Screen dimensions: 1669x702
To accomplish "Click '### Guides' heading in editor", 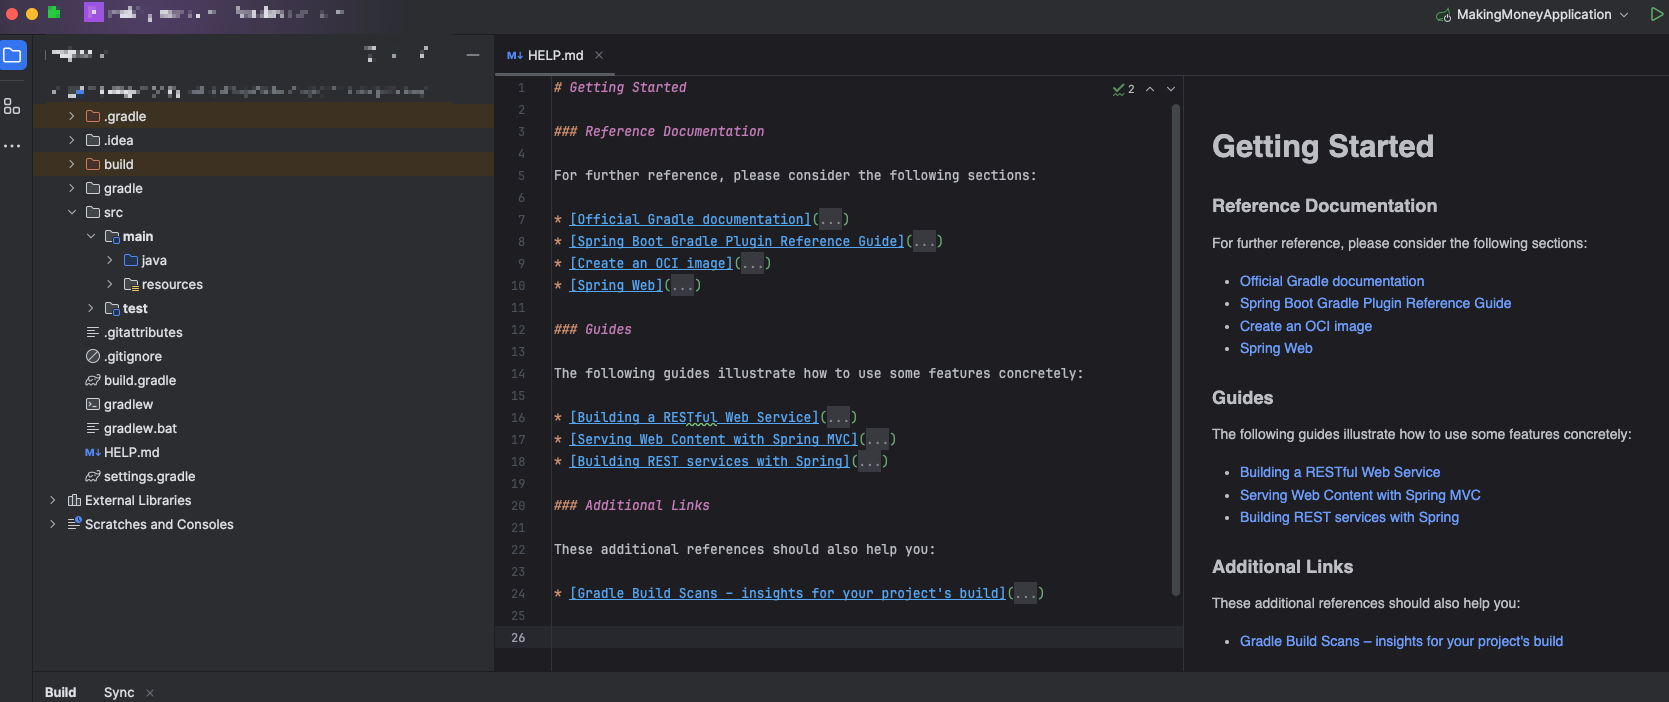I will click(x=593, y=329).
